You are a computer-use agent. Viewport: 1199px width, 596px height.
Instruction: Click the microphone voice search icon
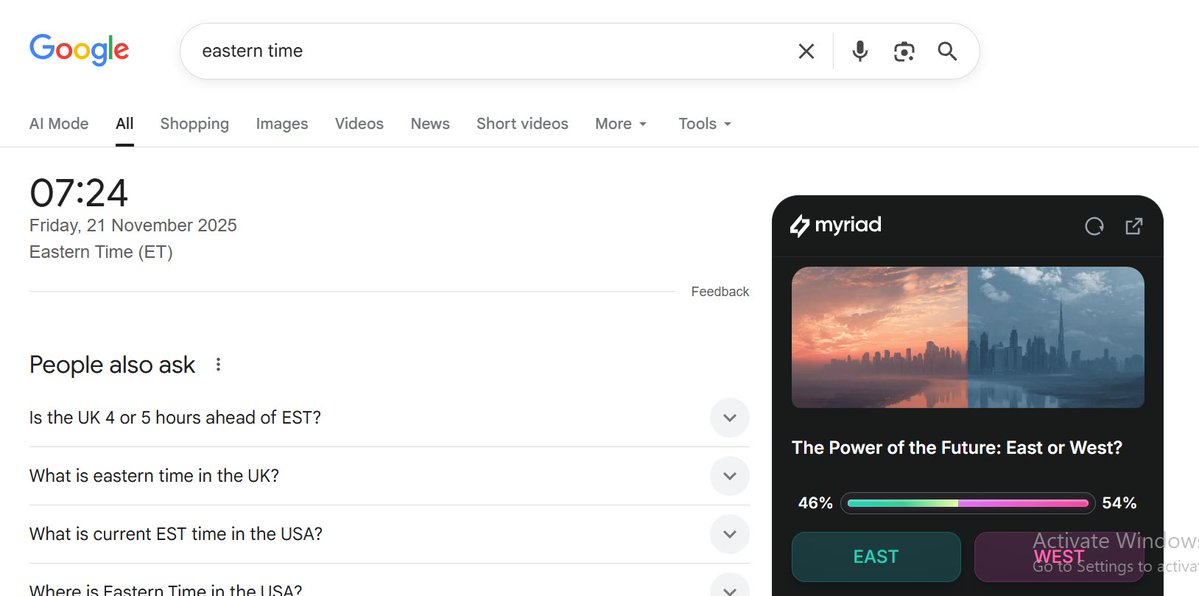click(x=859, y=50)
